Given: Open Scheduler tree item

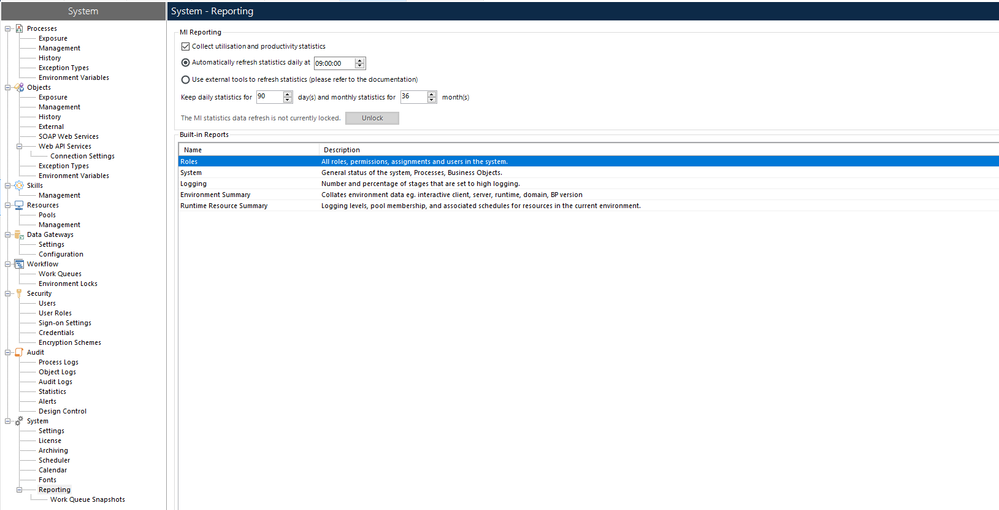Looking at the screenshot, I should [55, 460].
